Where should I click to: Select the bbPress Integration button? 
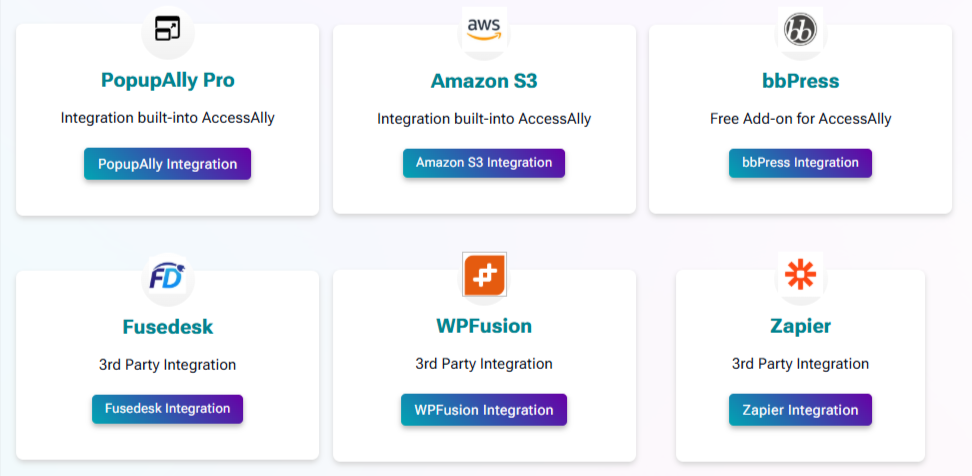coord(800,163)
